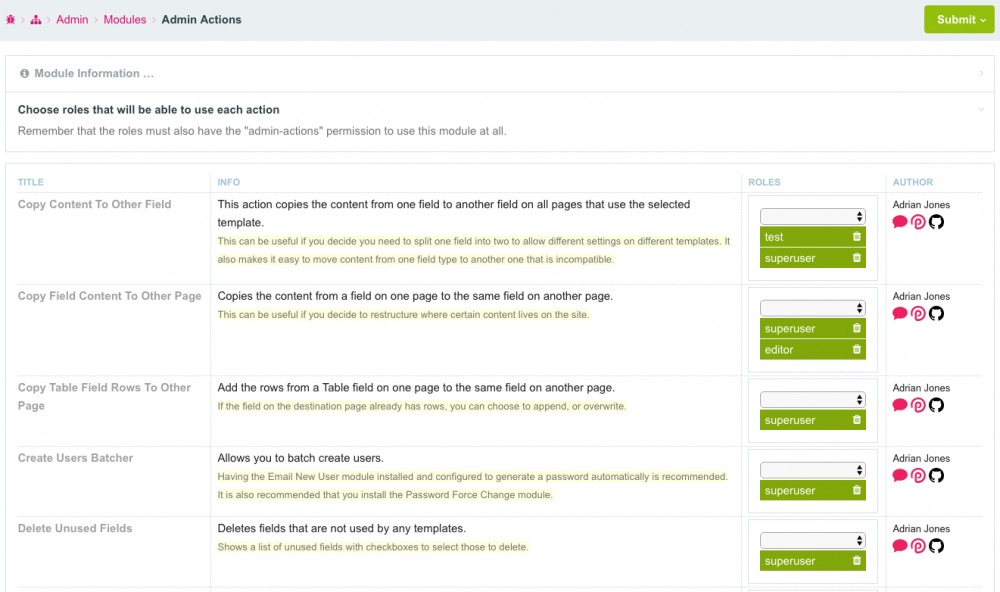
Task: Open roles dropdown for Copy Table Field Rows
Action: [x=812, y=399]
